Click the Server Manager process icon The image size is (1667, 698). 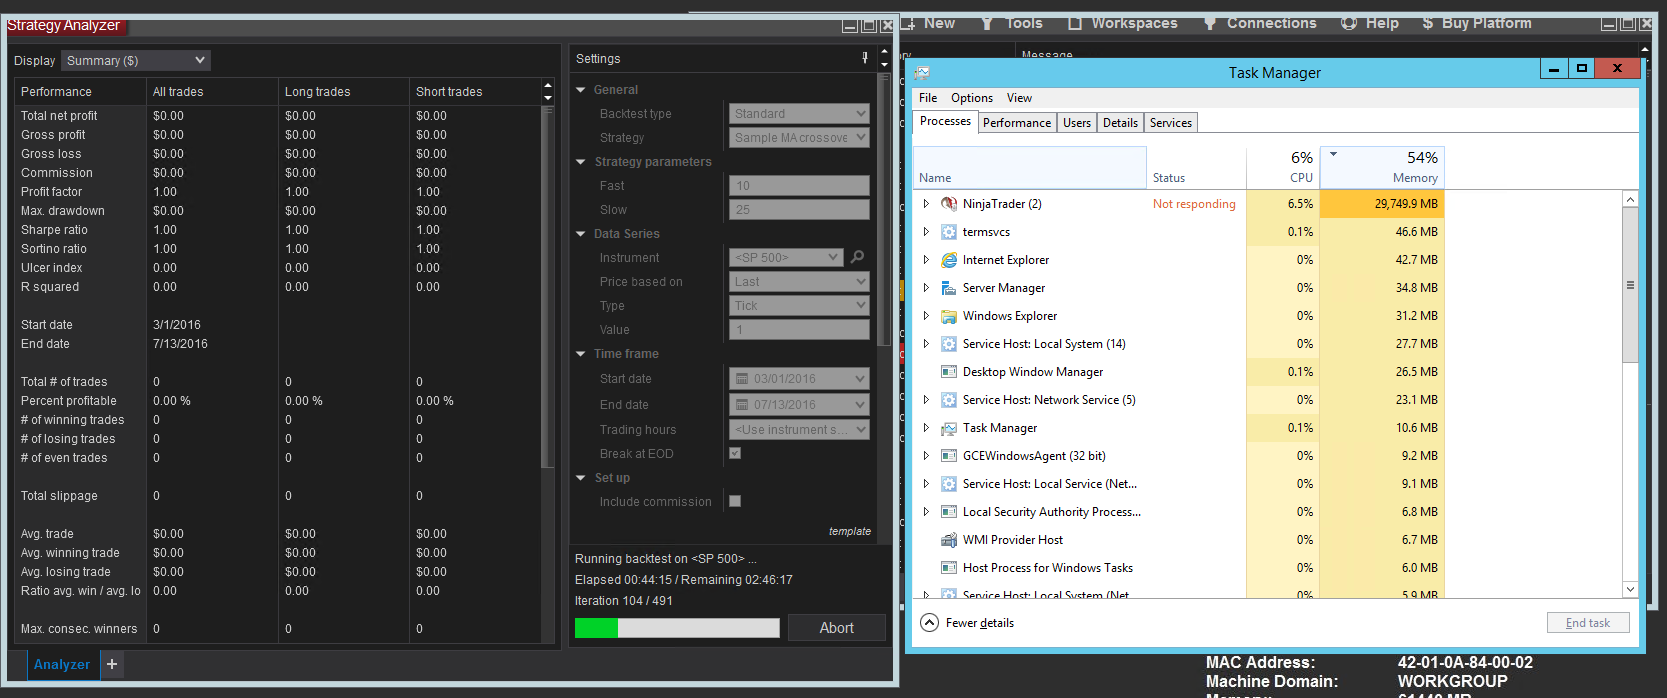(949, 288)
